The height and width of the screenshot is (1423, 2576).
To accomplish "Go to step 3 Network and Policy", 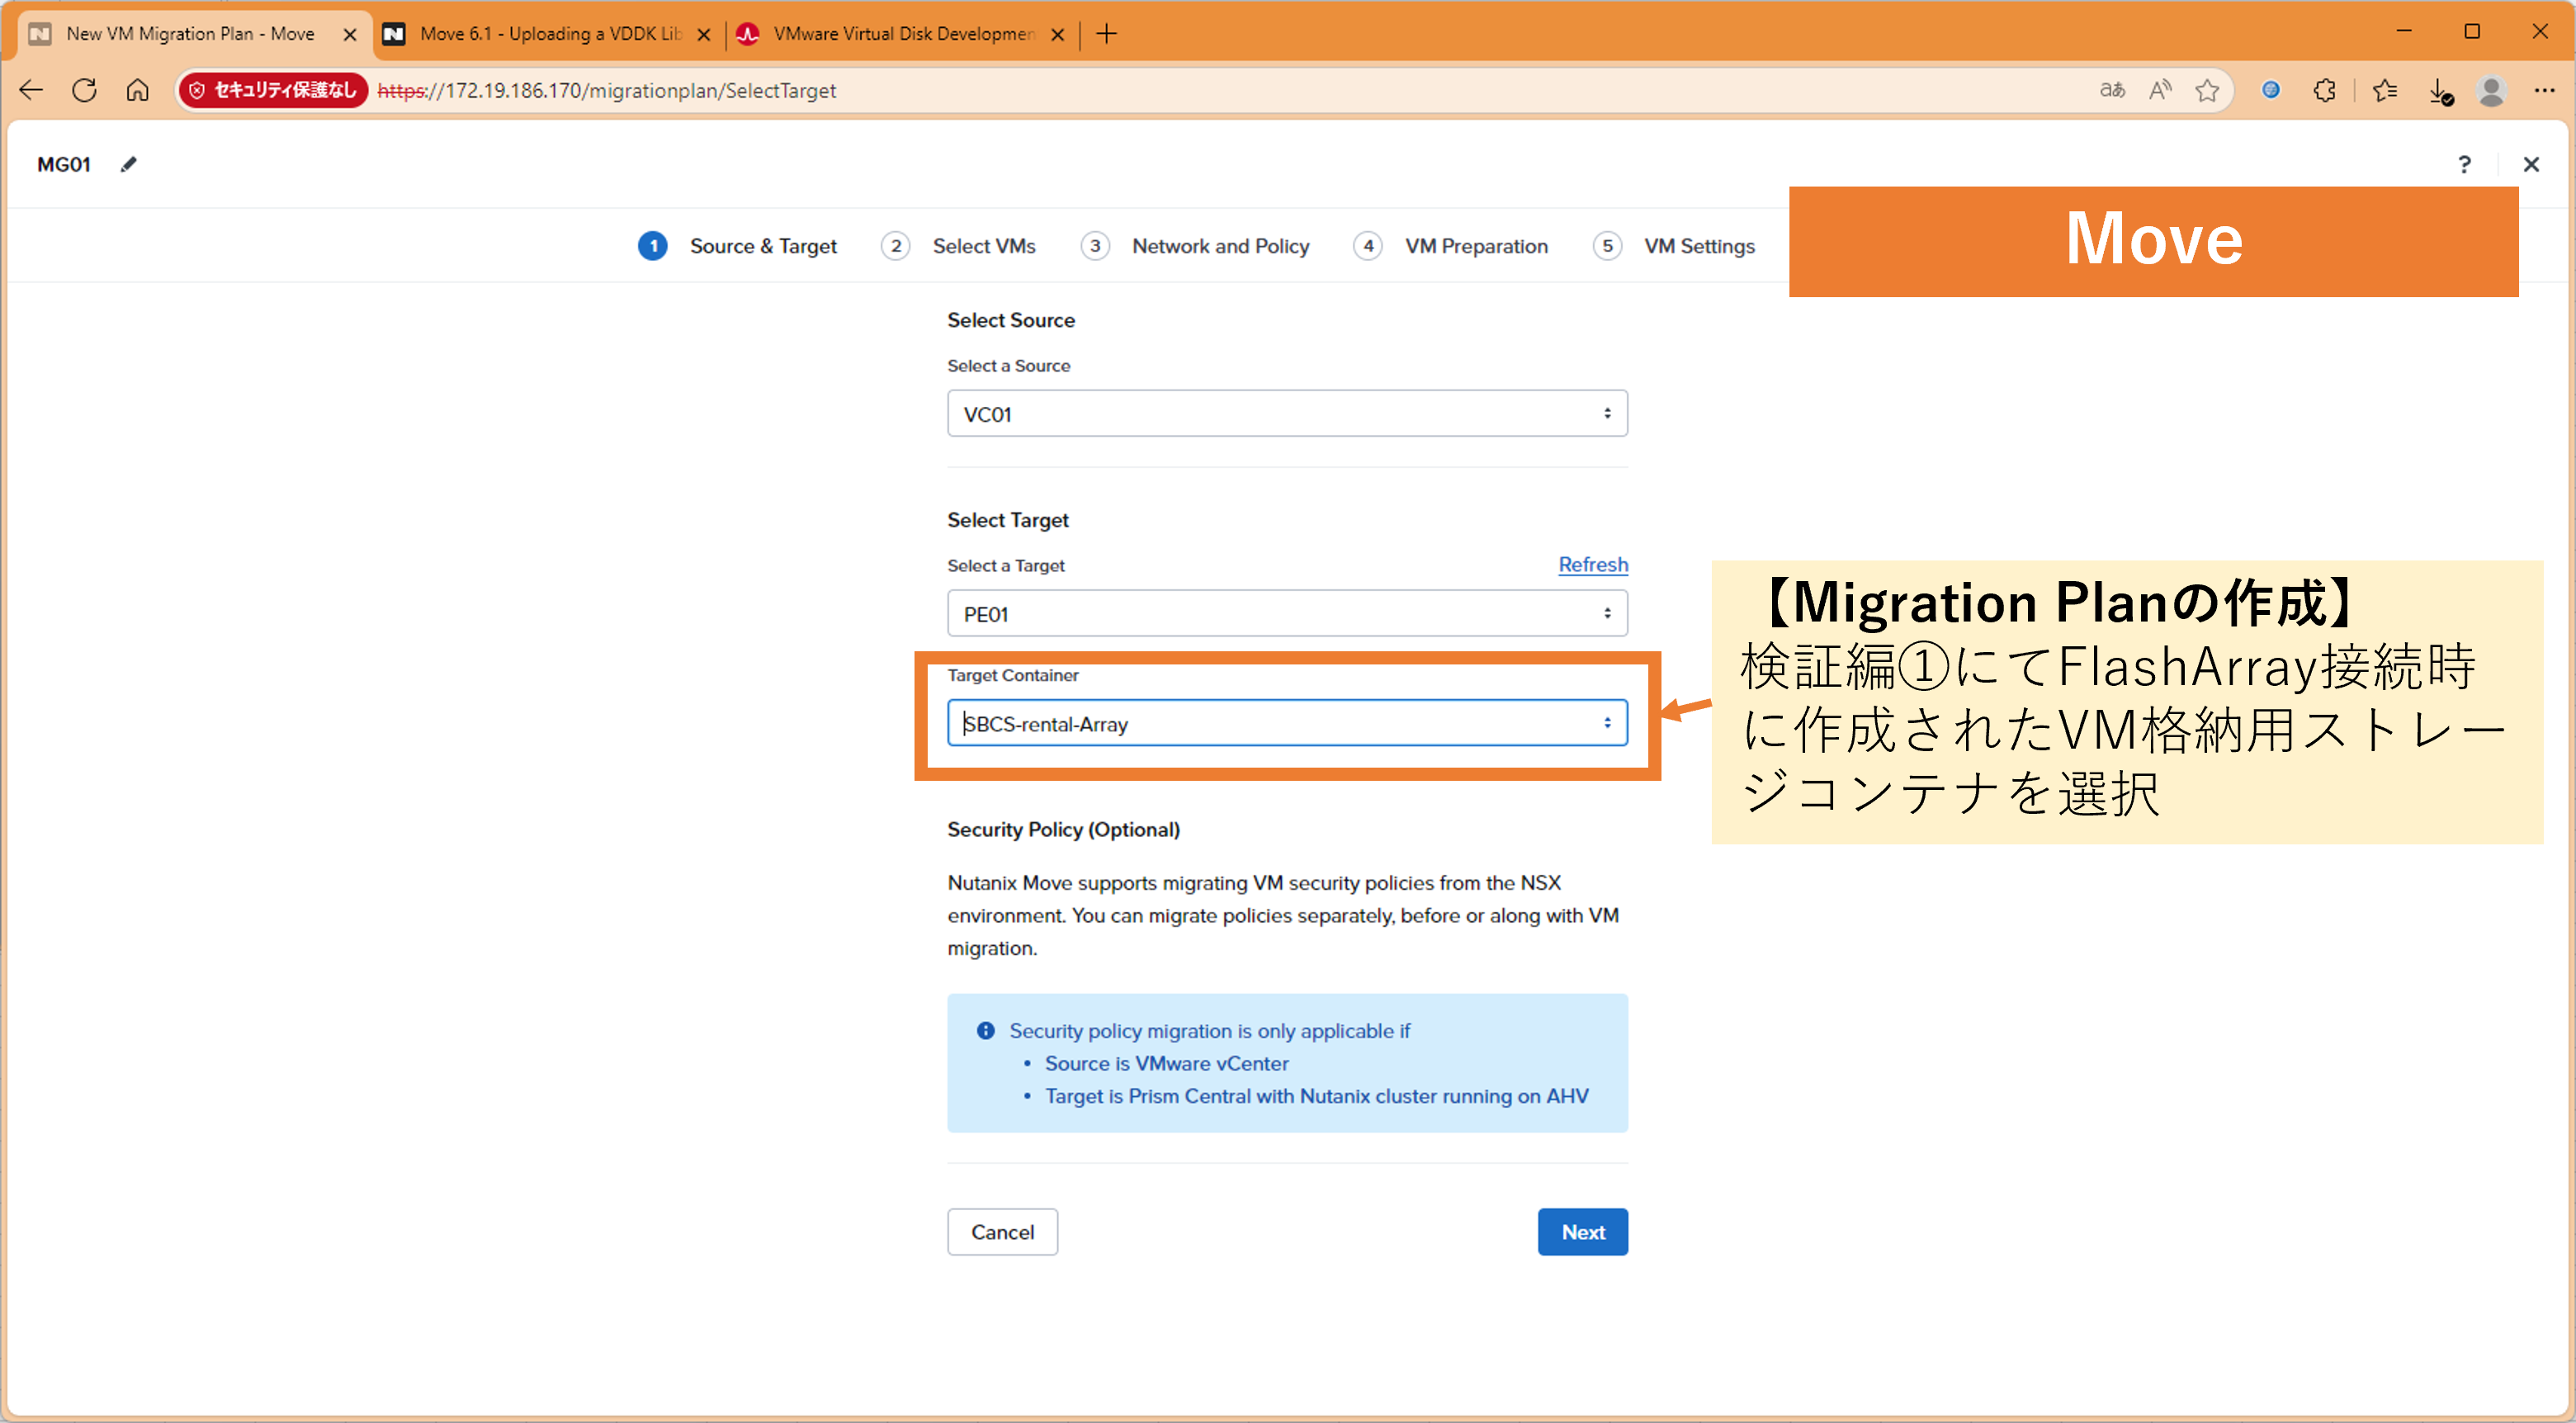I will 1195,246.
